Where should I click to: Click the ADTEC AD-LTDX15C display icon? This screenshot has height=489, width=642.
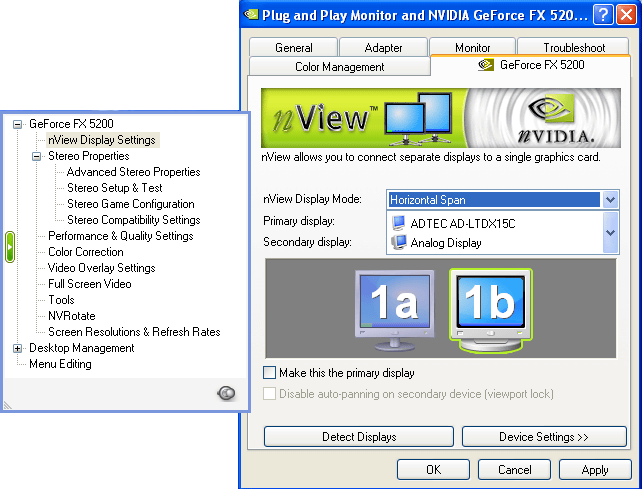coord(398,223)
